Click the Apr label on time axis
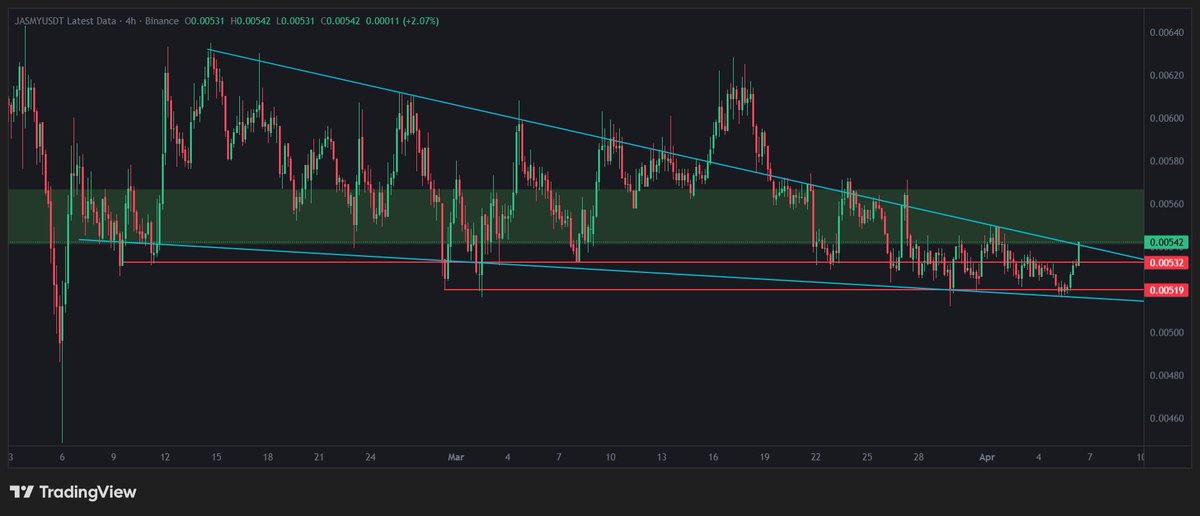Screen dimensions: 1200x516 pyautogui.click(x=986, y=457)
